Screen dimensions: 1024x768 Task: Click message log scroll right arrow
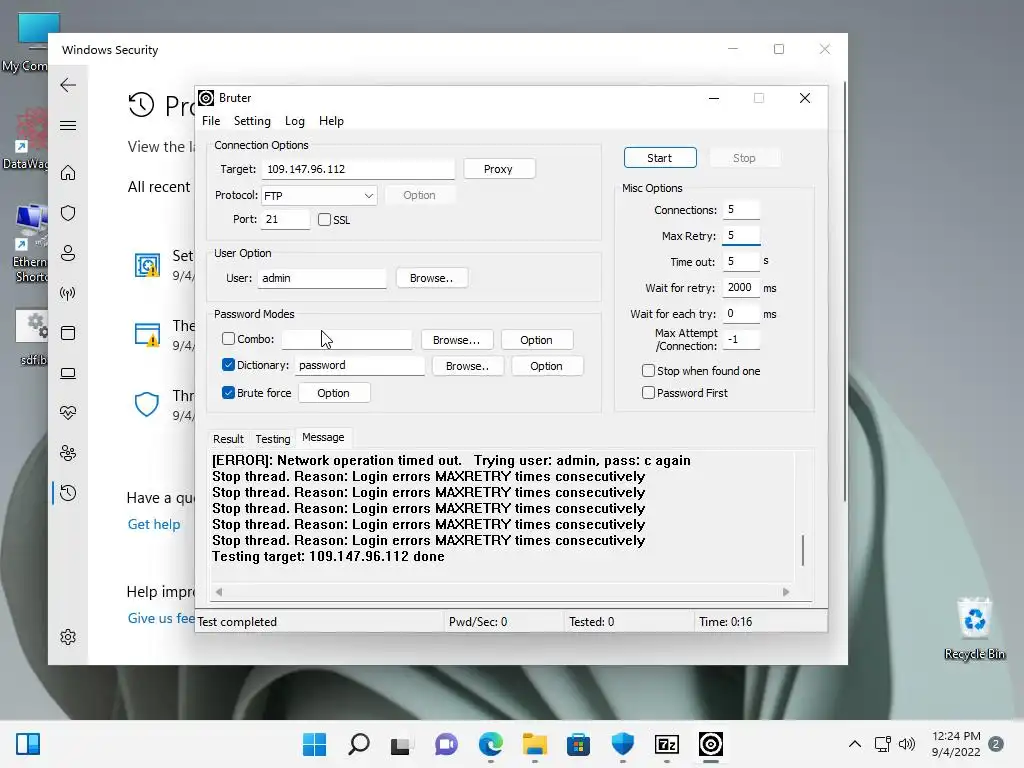click(x=786, y=592)
